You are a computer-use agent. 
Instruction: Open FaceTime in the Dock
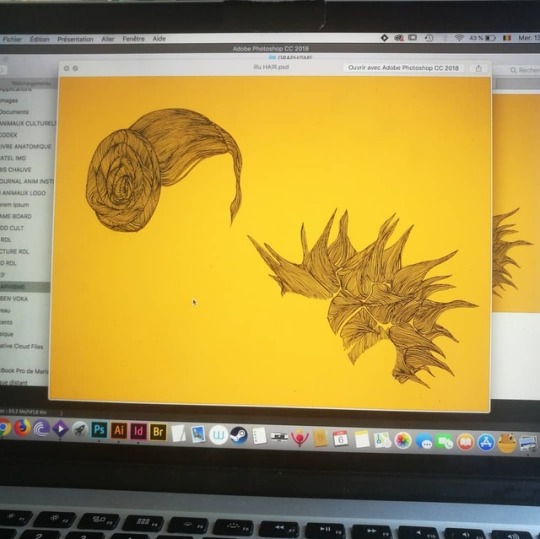pos(444,442)
